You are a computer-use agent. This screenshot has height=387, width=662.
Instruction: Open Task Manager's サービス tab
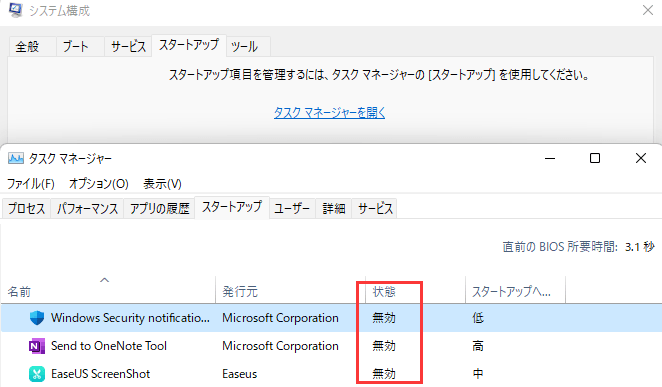point(375,208)
